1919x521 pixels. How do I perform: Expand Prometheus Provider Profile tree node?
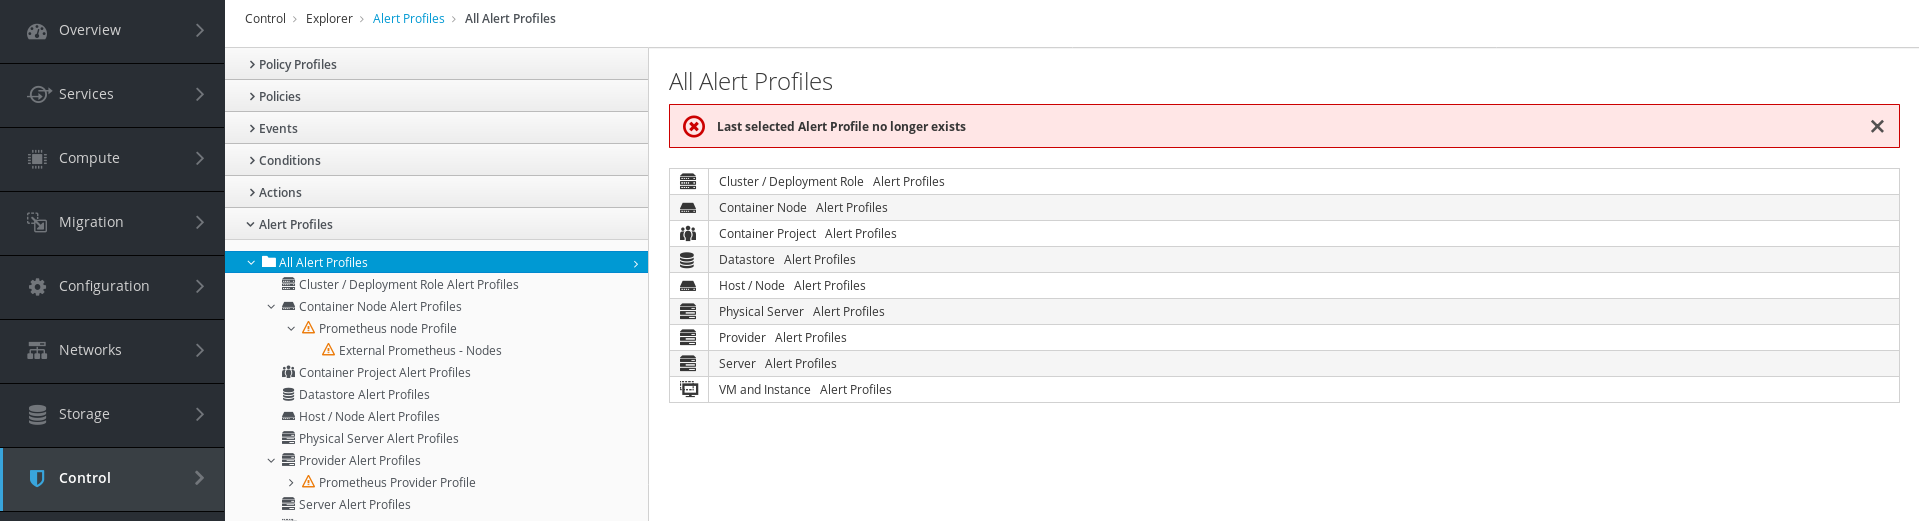pos(291,483)
